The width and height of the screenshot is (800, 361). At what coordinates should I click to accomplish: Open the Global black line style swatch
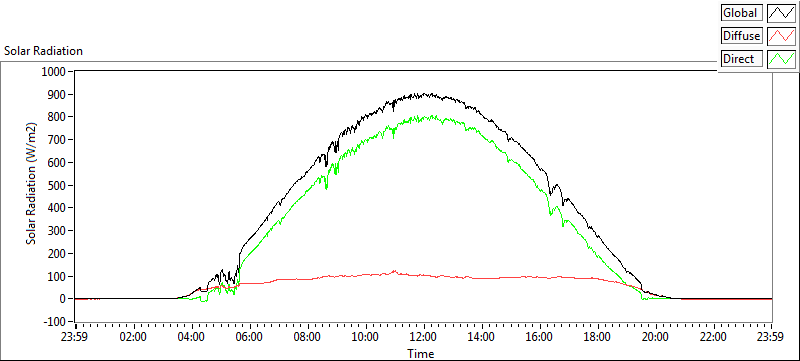click(x=781, y=12)
